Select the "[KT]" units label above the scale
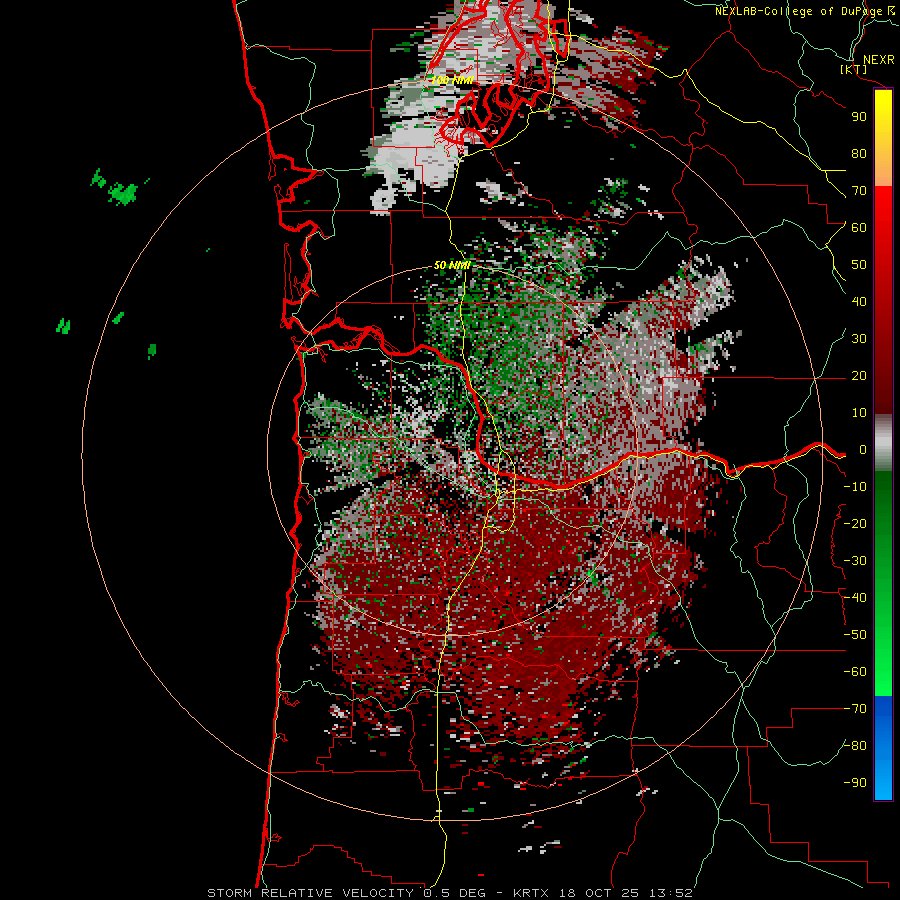 853,69
